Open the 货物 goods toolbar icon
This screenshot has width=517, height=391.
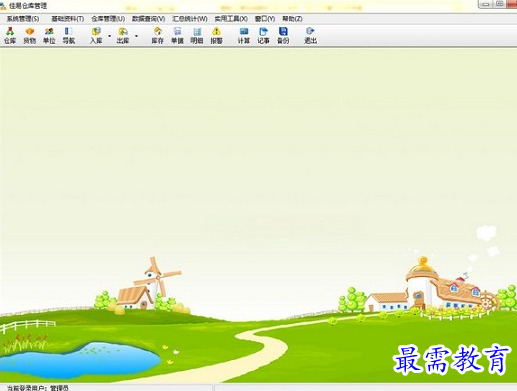click(30, 36)
